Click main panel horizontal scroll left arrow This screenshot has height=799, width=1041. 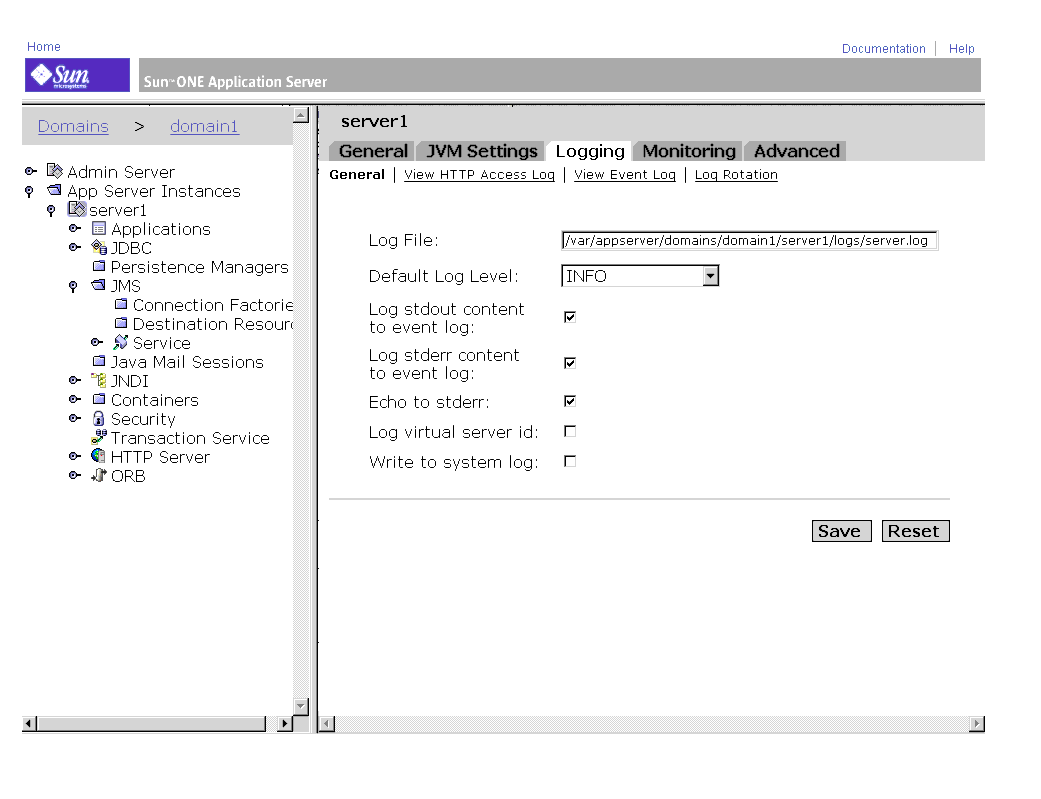[327, 723]
